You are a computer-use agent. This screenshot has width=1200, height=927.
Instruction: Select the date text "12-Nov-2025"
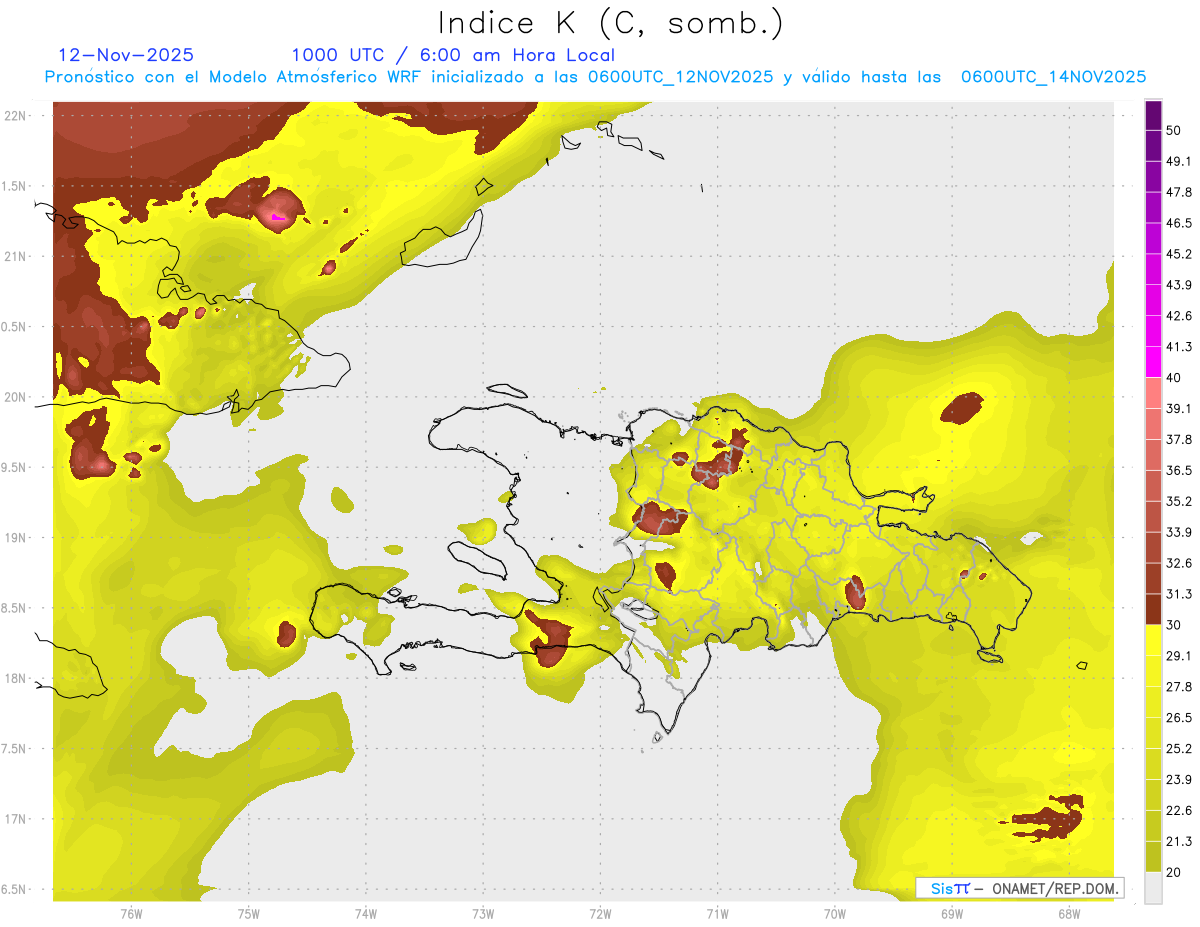pyautogui.click(x=126, y=55)
